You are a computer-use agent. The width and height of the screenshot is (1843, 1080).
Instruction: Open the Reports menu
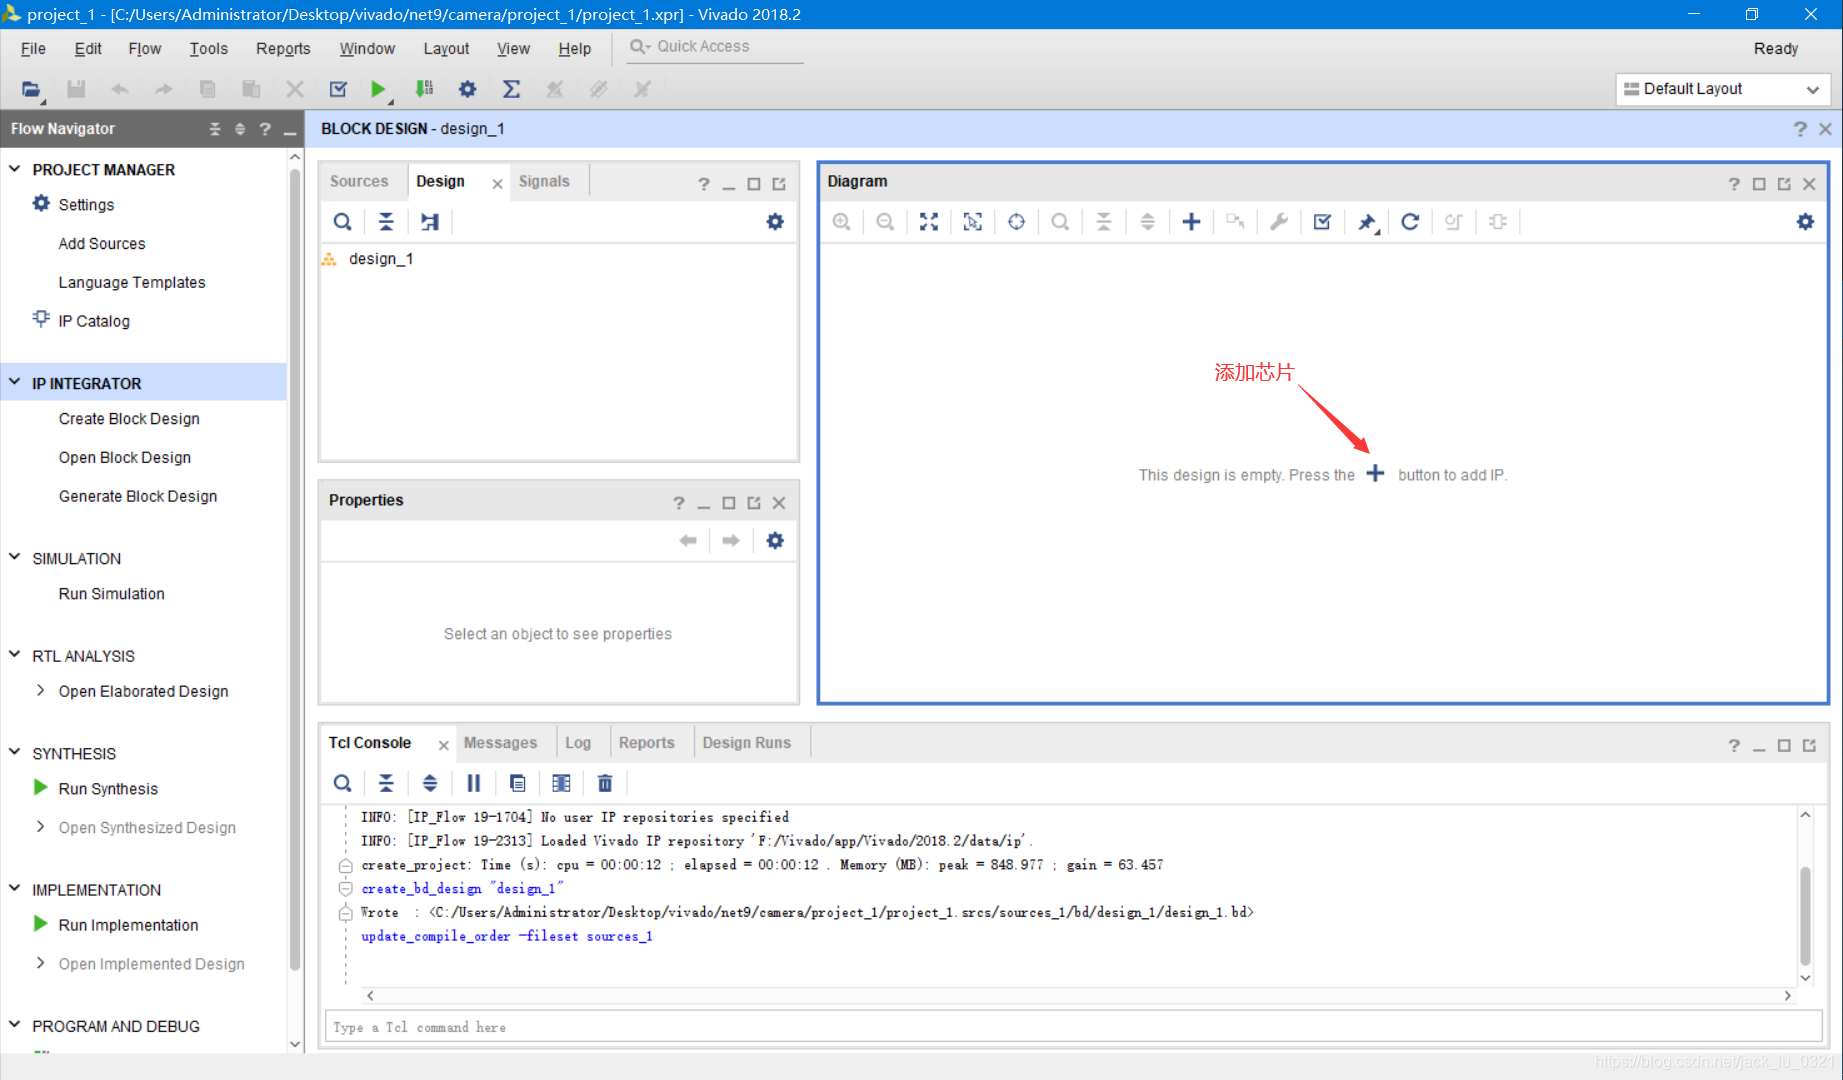pyautogui.click(x=283, y=48)
